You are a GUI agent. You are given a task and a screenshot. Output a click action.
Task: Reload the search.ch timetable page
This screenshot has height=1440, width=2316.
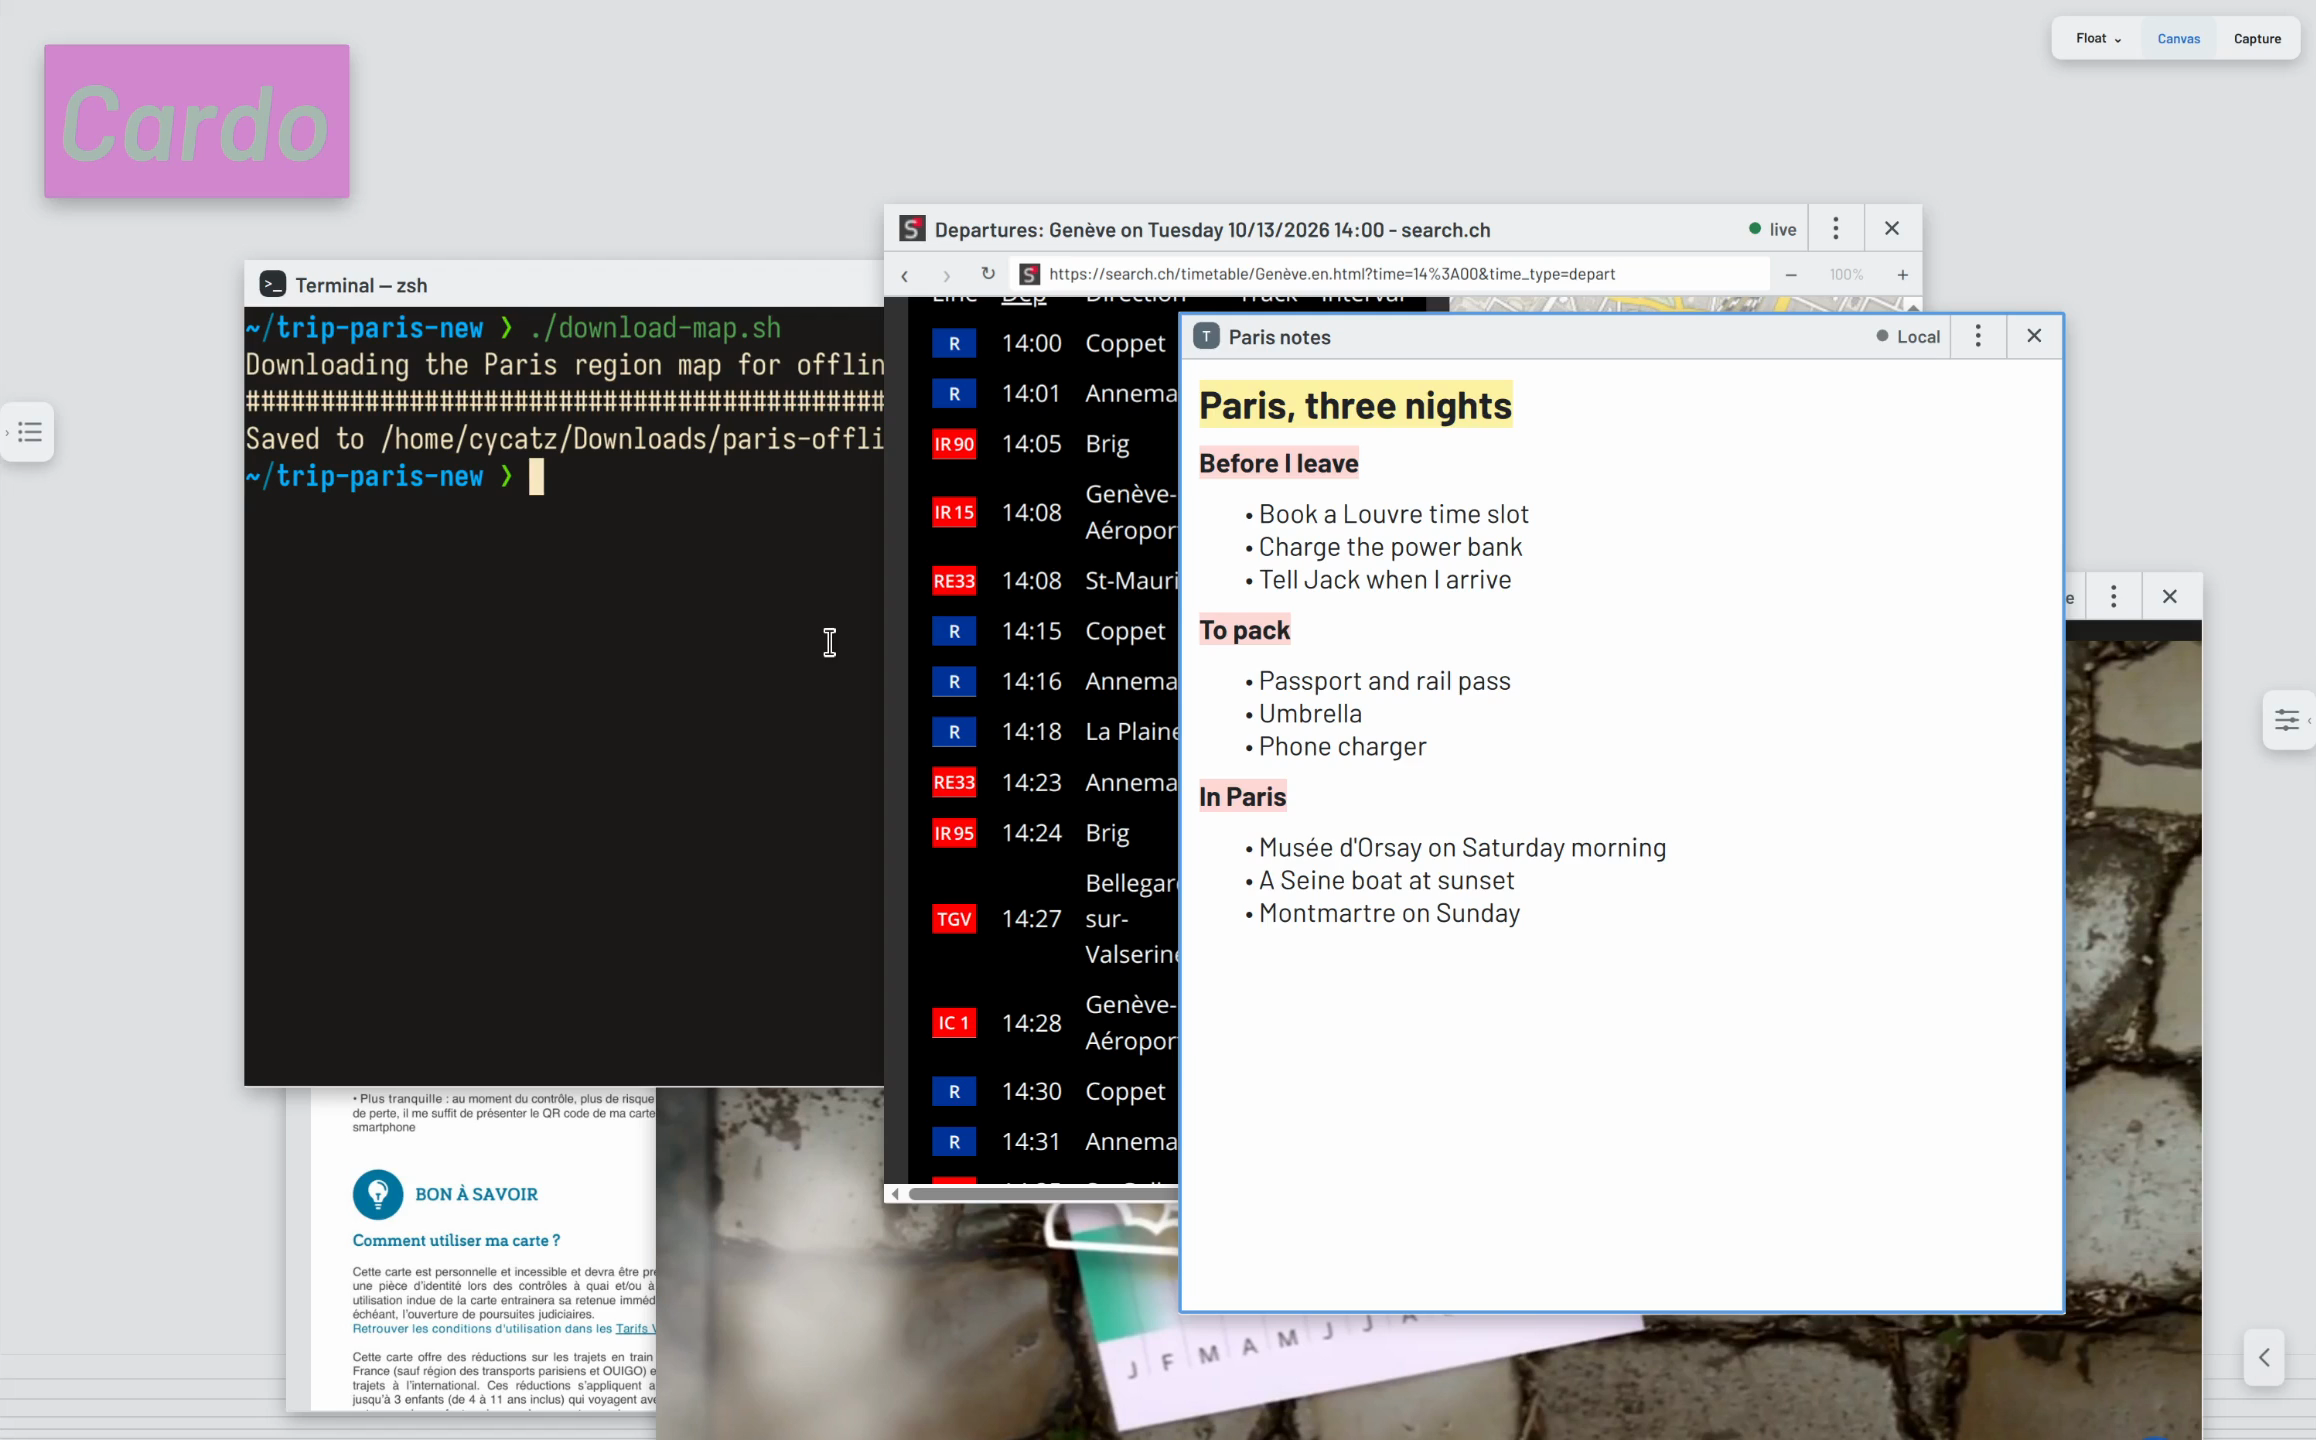tap(988, 274)
